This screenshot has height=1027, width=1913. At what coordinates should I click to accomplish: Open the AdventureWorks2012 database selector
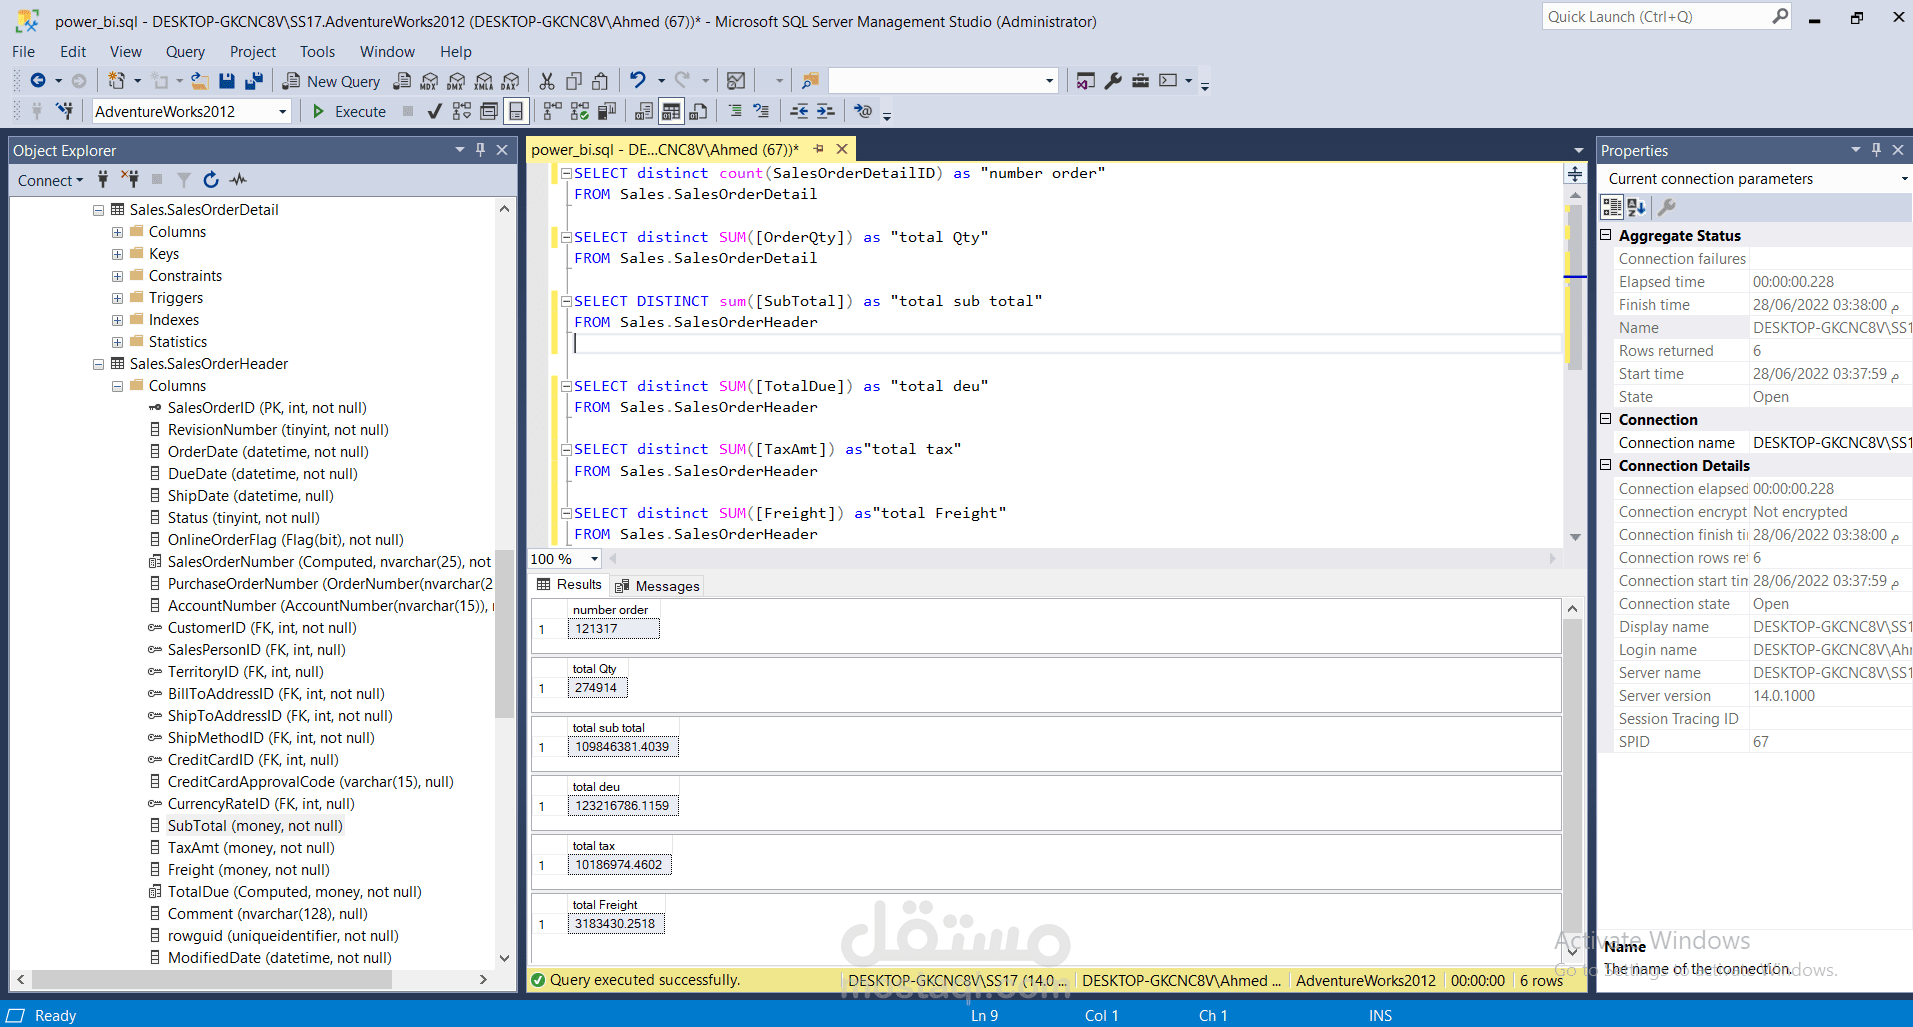[x=281, y=111]
